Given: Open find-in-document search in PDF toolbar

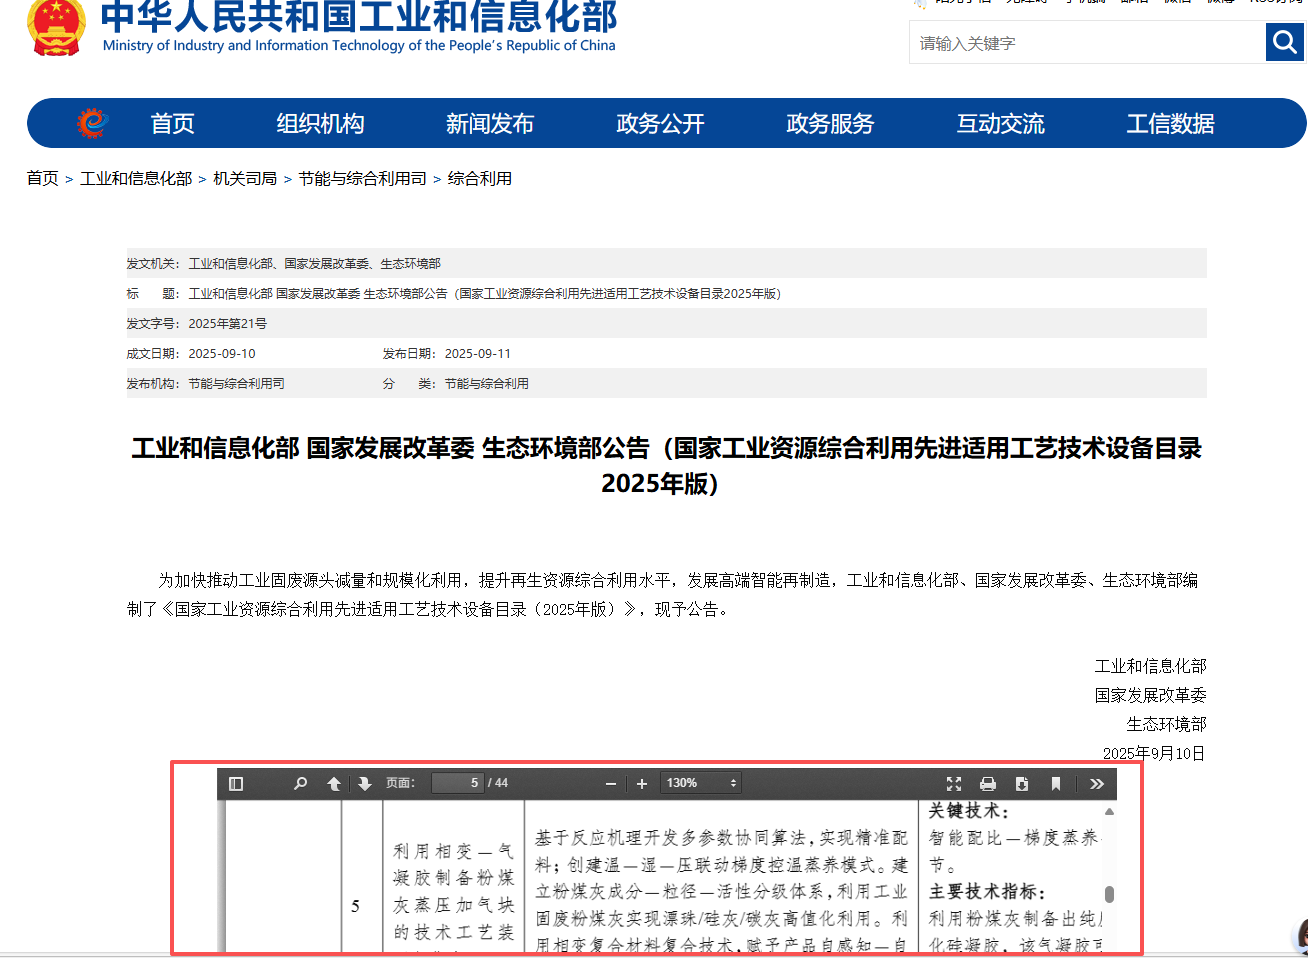Looking at the screenshot, I should pyautogui.click(x=300, y=784).
